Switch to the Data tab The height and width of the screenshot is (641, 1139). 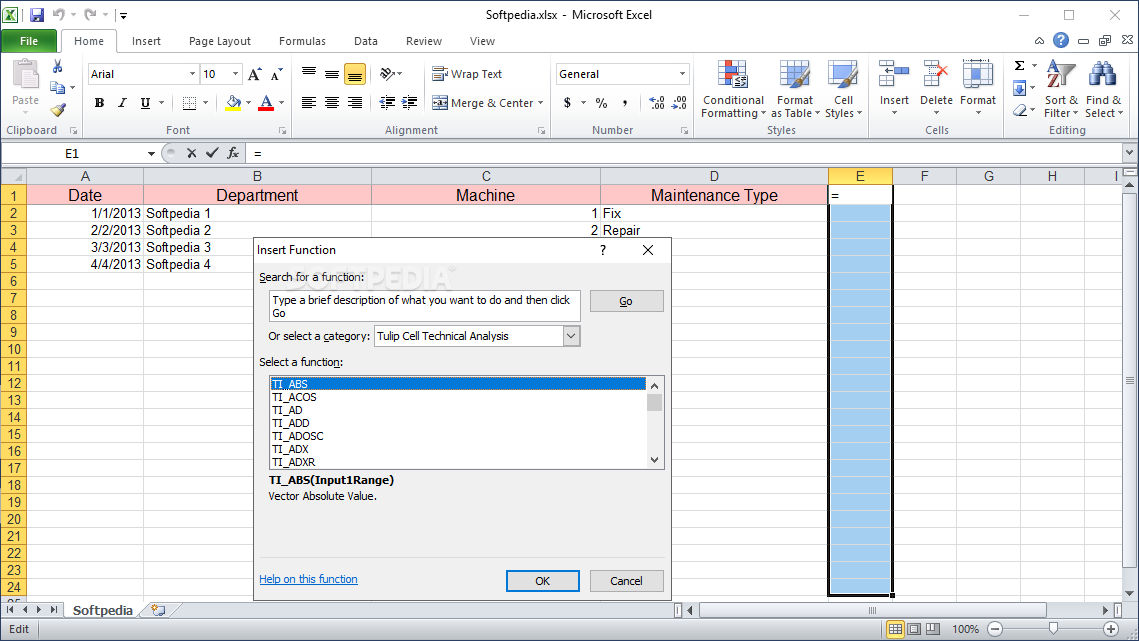point(365,41)
